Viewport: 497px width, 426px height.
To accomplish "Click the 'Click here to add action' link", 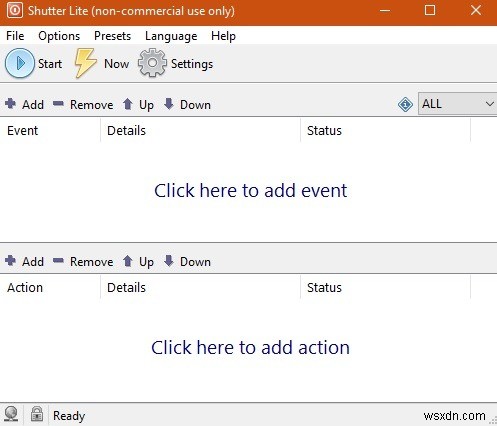I will [250, 348].
